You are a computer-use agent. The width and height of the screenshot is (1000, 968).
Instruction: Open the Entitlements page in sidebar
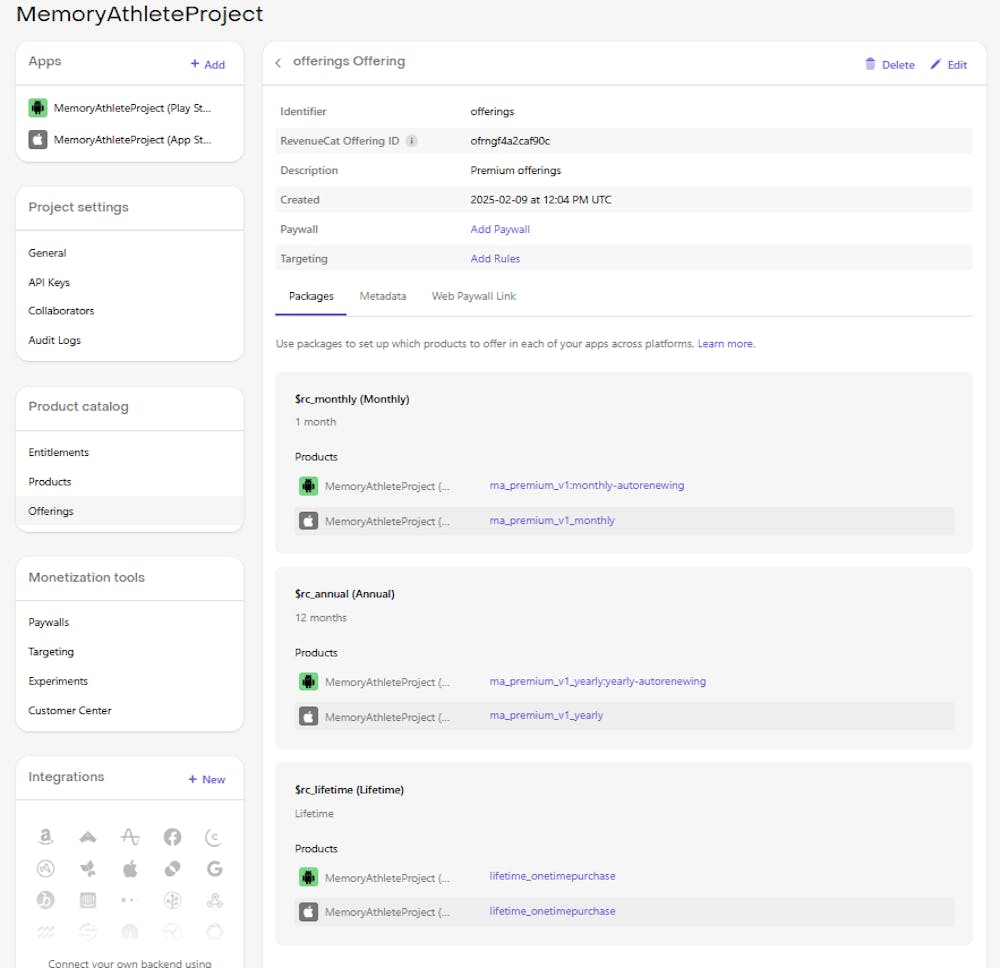coord(59,452)
